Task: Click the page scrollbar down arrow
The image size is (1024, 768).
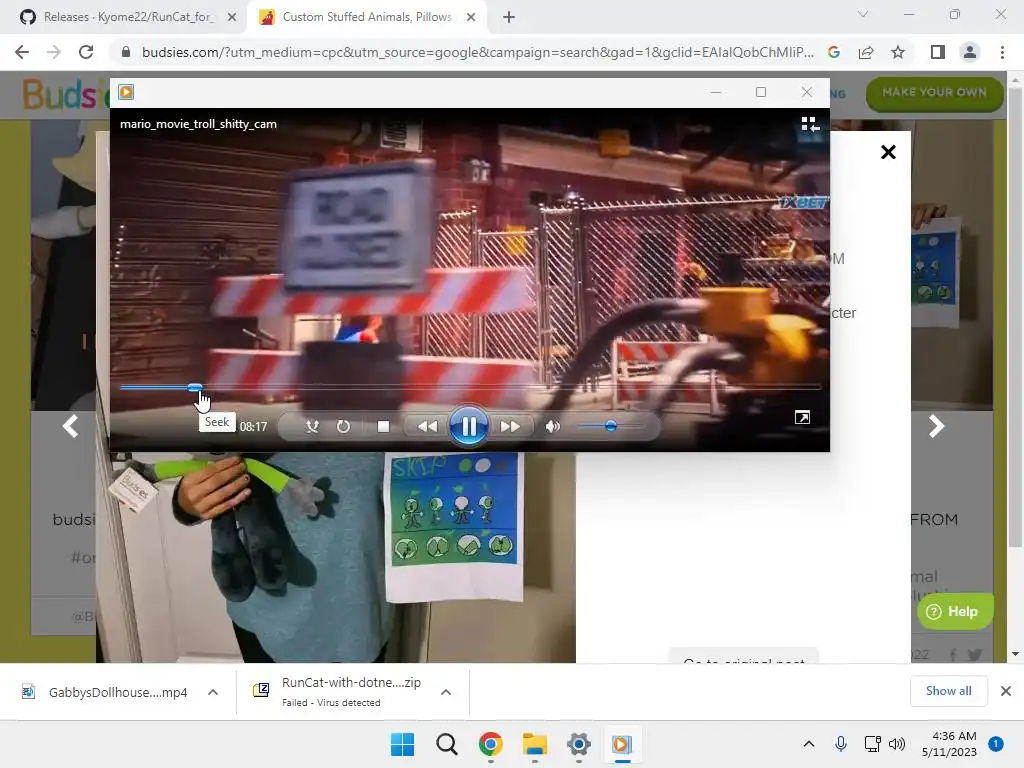Action: 1016,654
